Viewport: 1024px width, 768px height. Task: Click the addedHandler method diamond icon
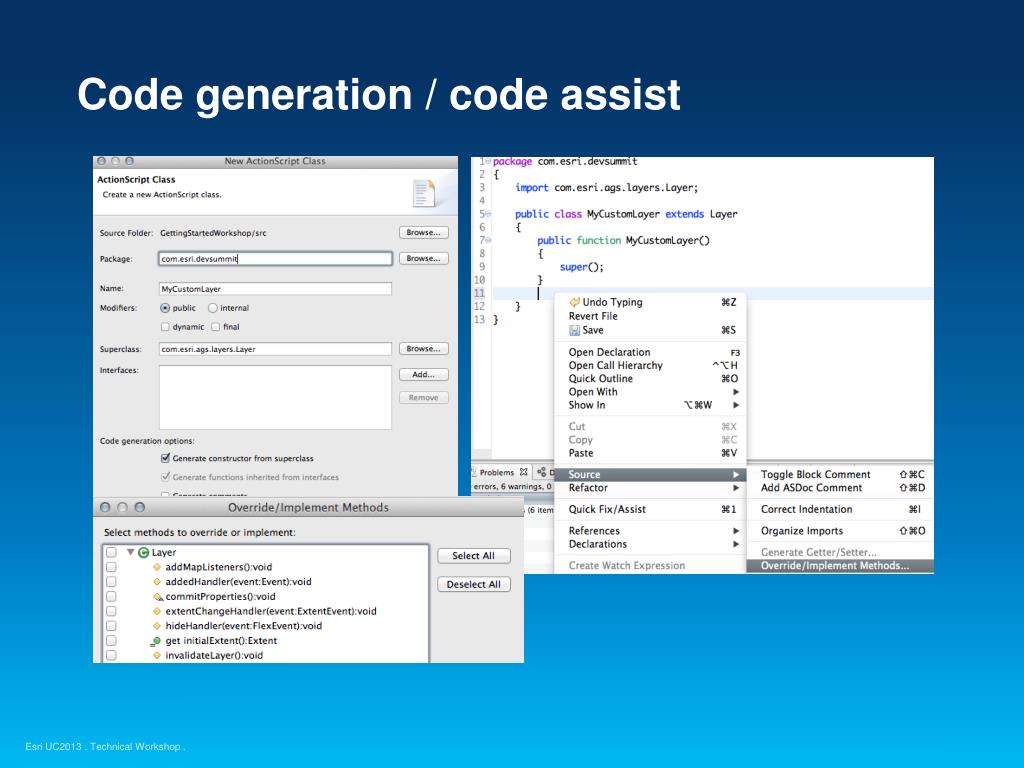(157, 582)
